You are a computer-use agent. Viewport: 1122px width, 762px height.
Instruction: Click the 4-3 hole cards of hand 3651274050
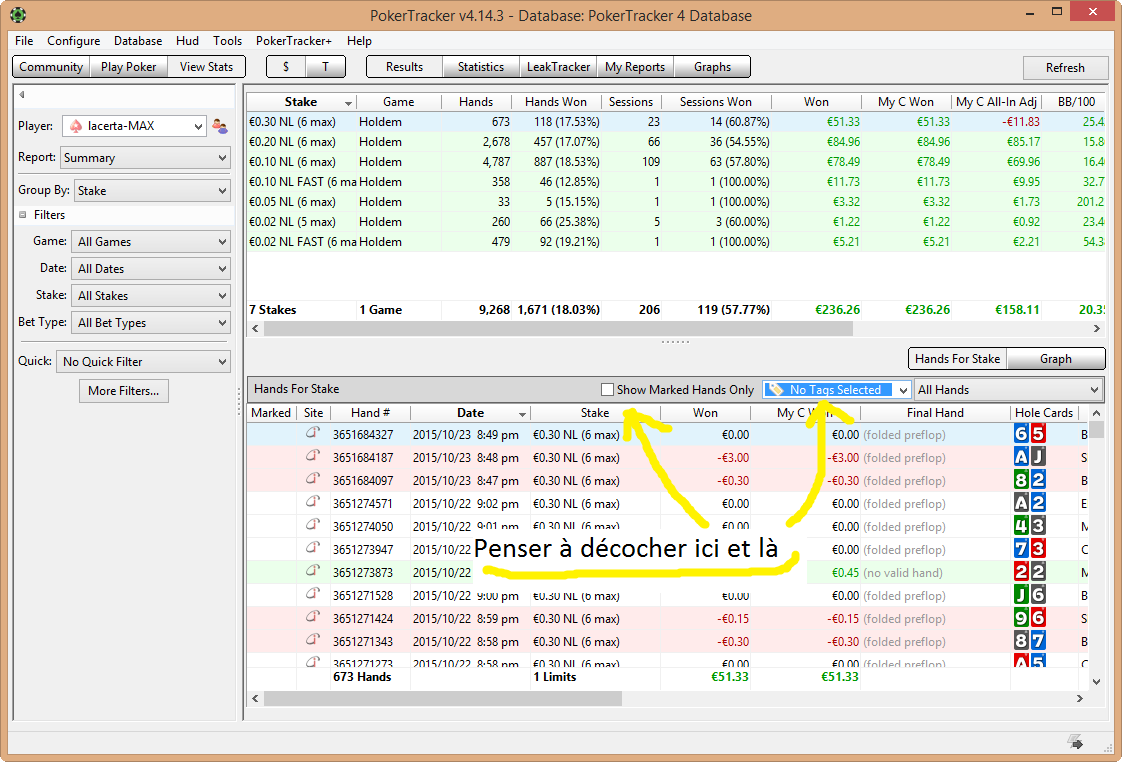[x=1030, y=526]
